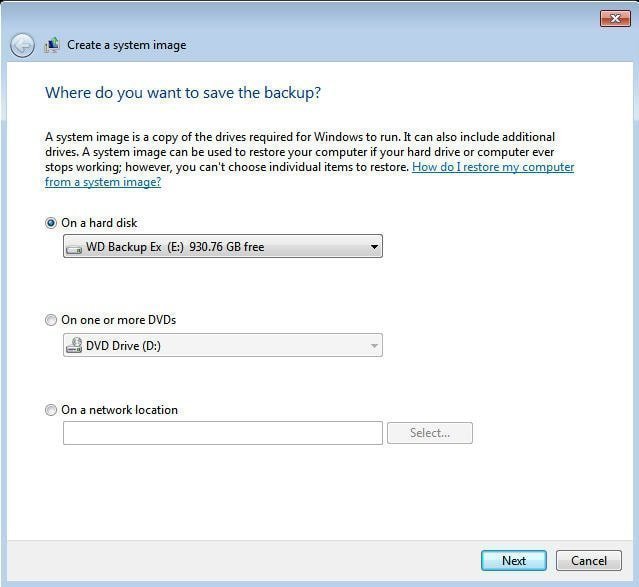Screen dimensions: 639x587
Task: Click the arrow on the DVD drive dropdown
Action: [x=374, y=346]
